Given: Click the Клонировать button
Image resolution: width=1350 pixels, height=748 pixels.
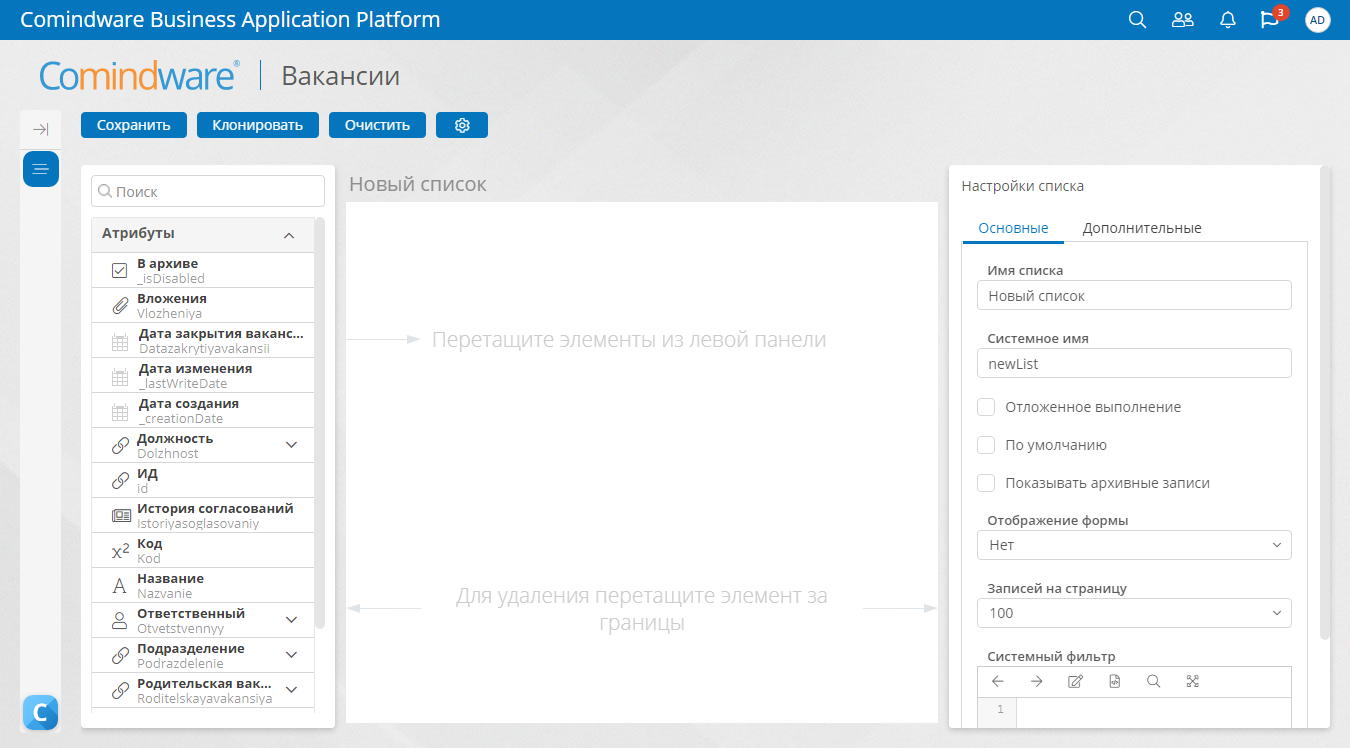Looking at the screenshot, I should [258, 125].
